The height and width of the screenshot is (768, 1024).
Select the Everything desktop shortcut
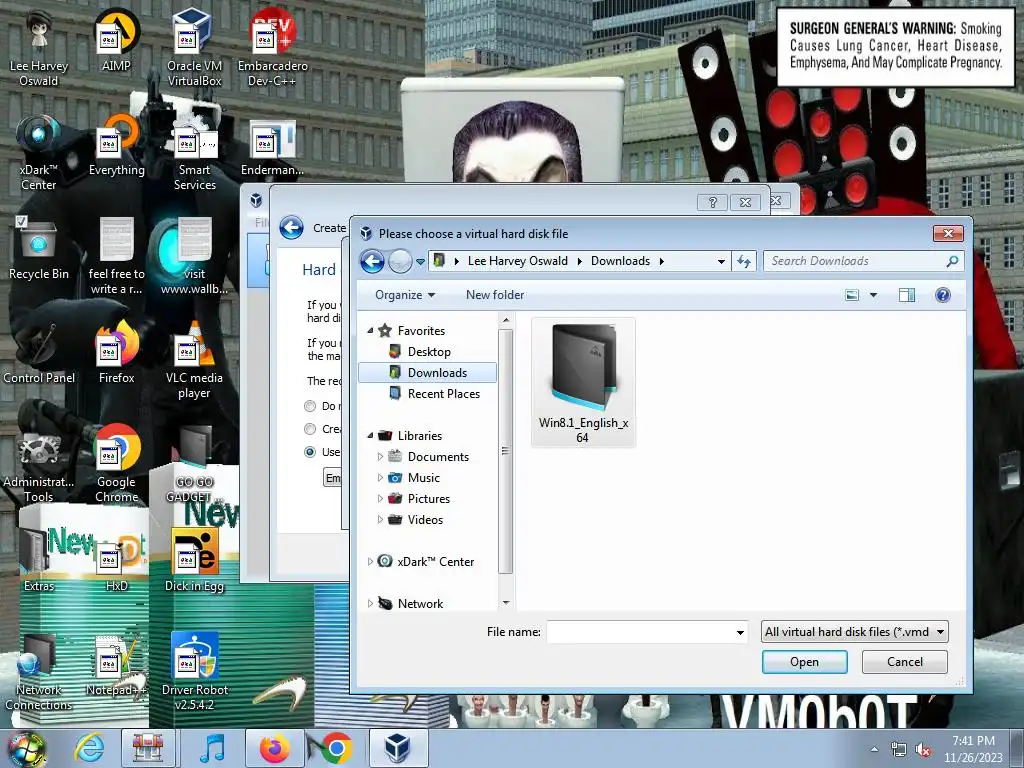point(116,145)
